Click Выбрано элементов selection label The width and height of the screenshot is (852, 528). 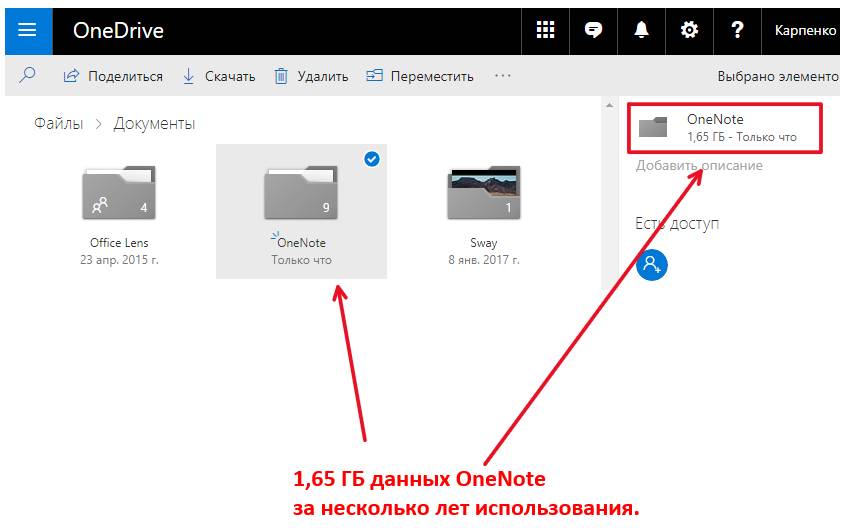[778, 76]
